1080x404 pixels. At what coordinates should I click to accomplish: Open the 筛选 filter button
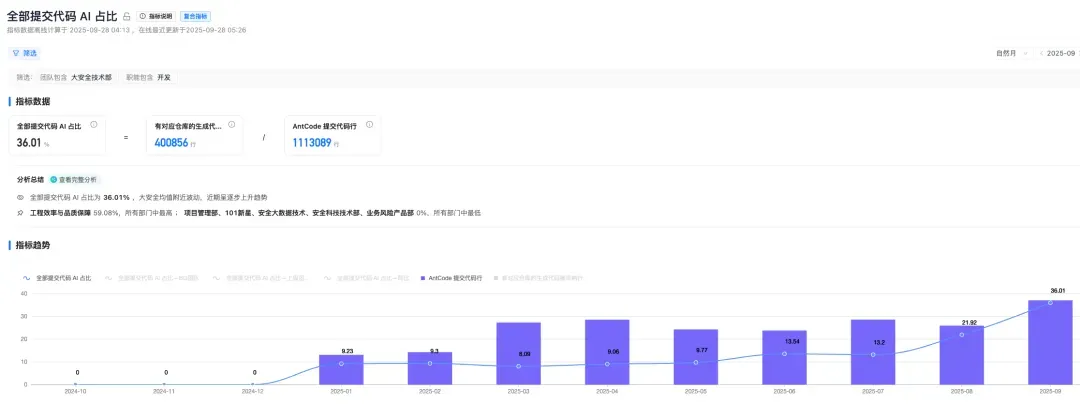(x=25, y=53)
